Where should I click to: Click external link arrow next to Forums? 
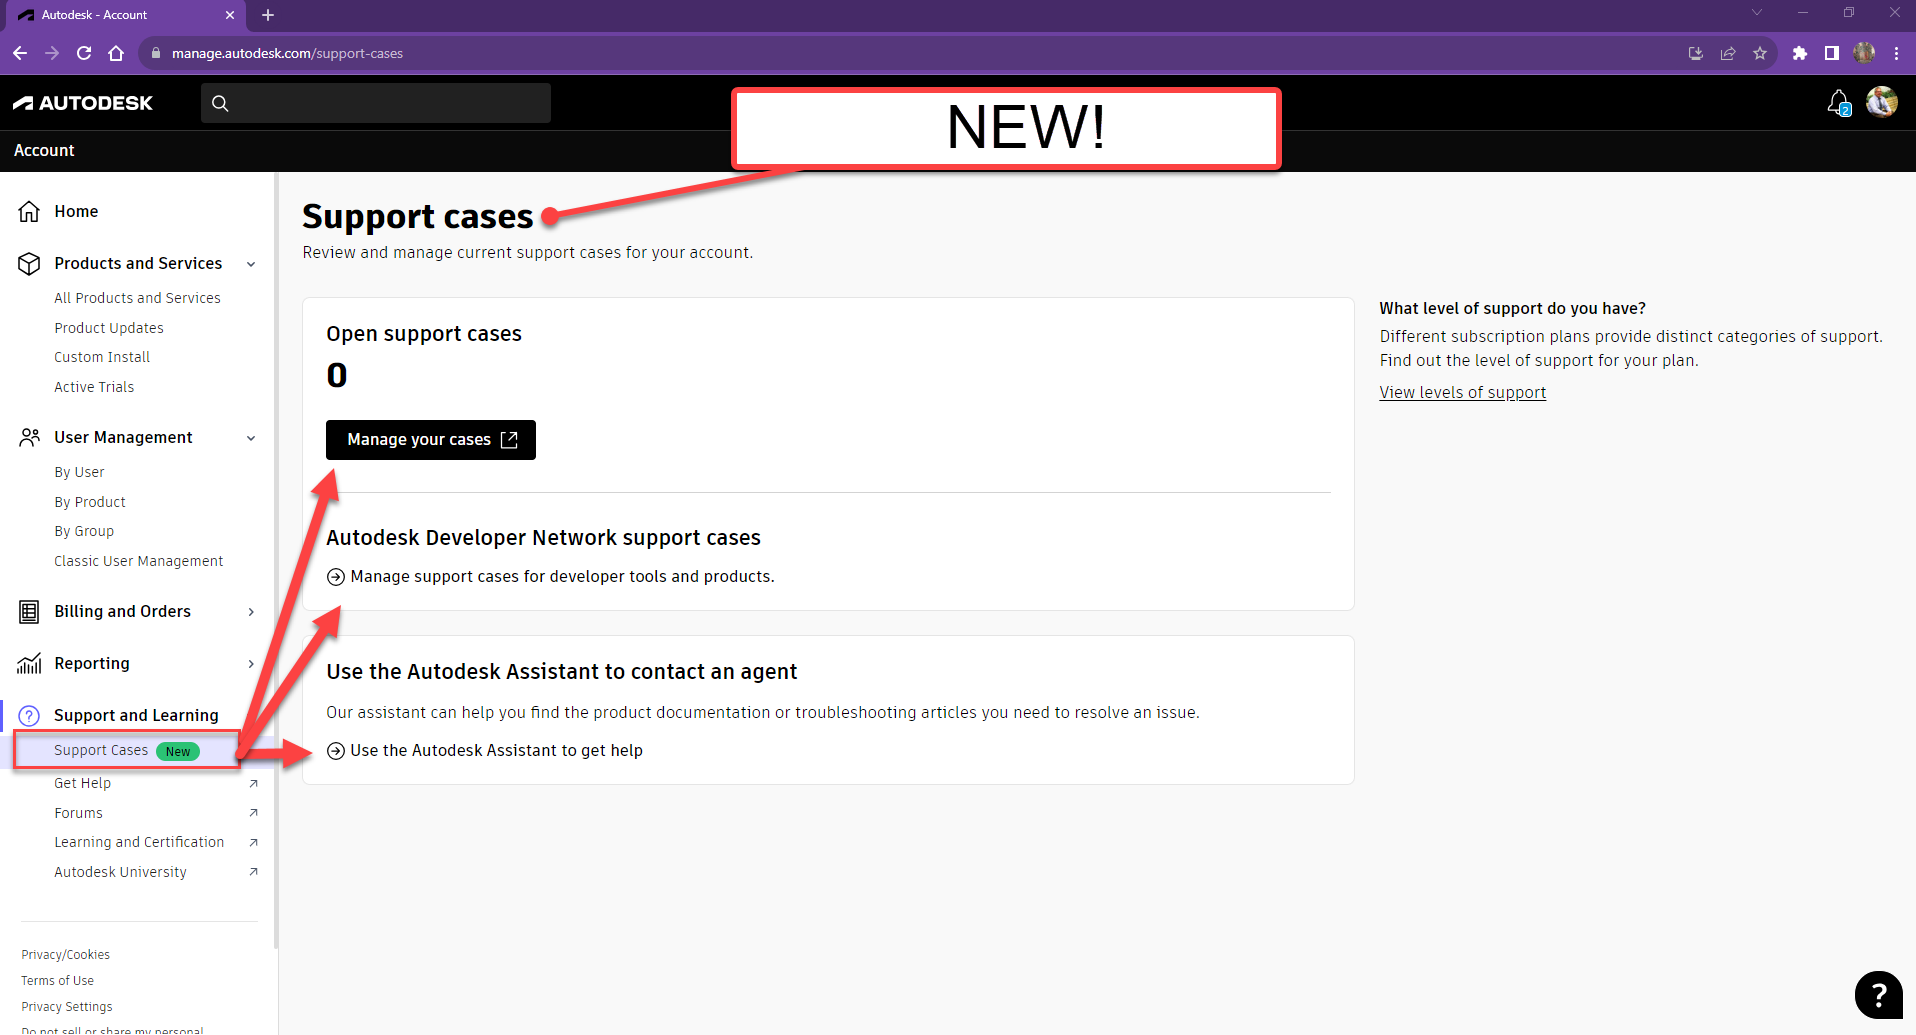(253, 813)
